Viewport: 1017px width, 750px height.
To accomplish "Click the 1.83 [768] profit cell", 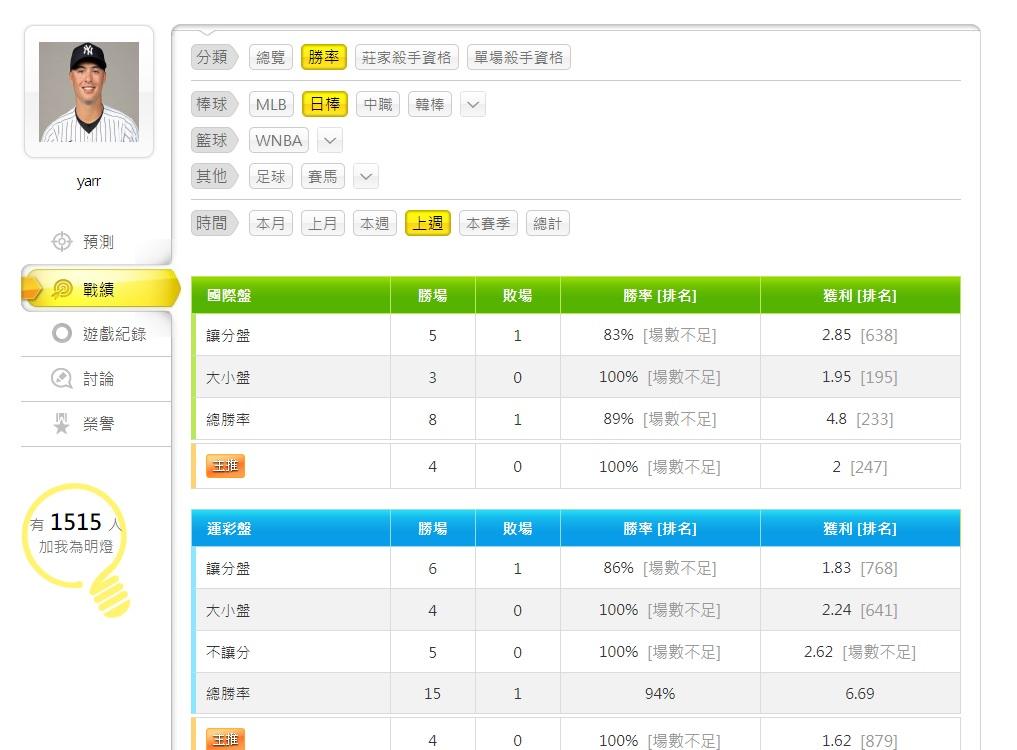I will [x=859, y=568].
